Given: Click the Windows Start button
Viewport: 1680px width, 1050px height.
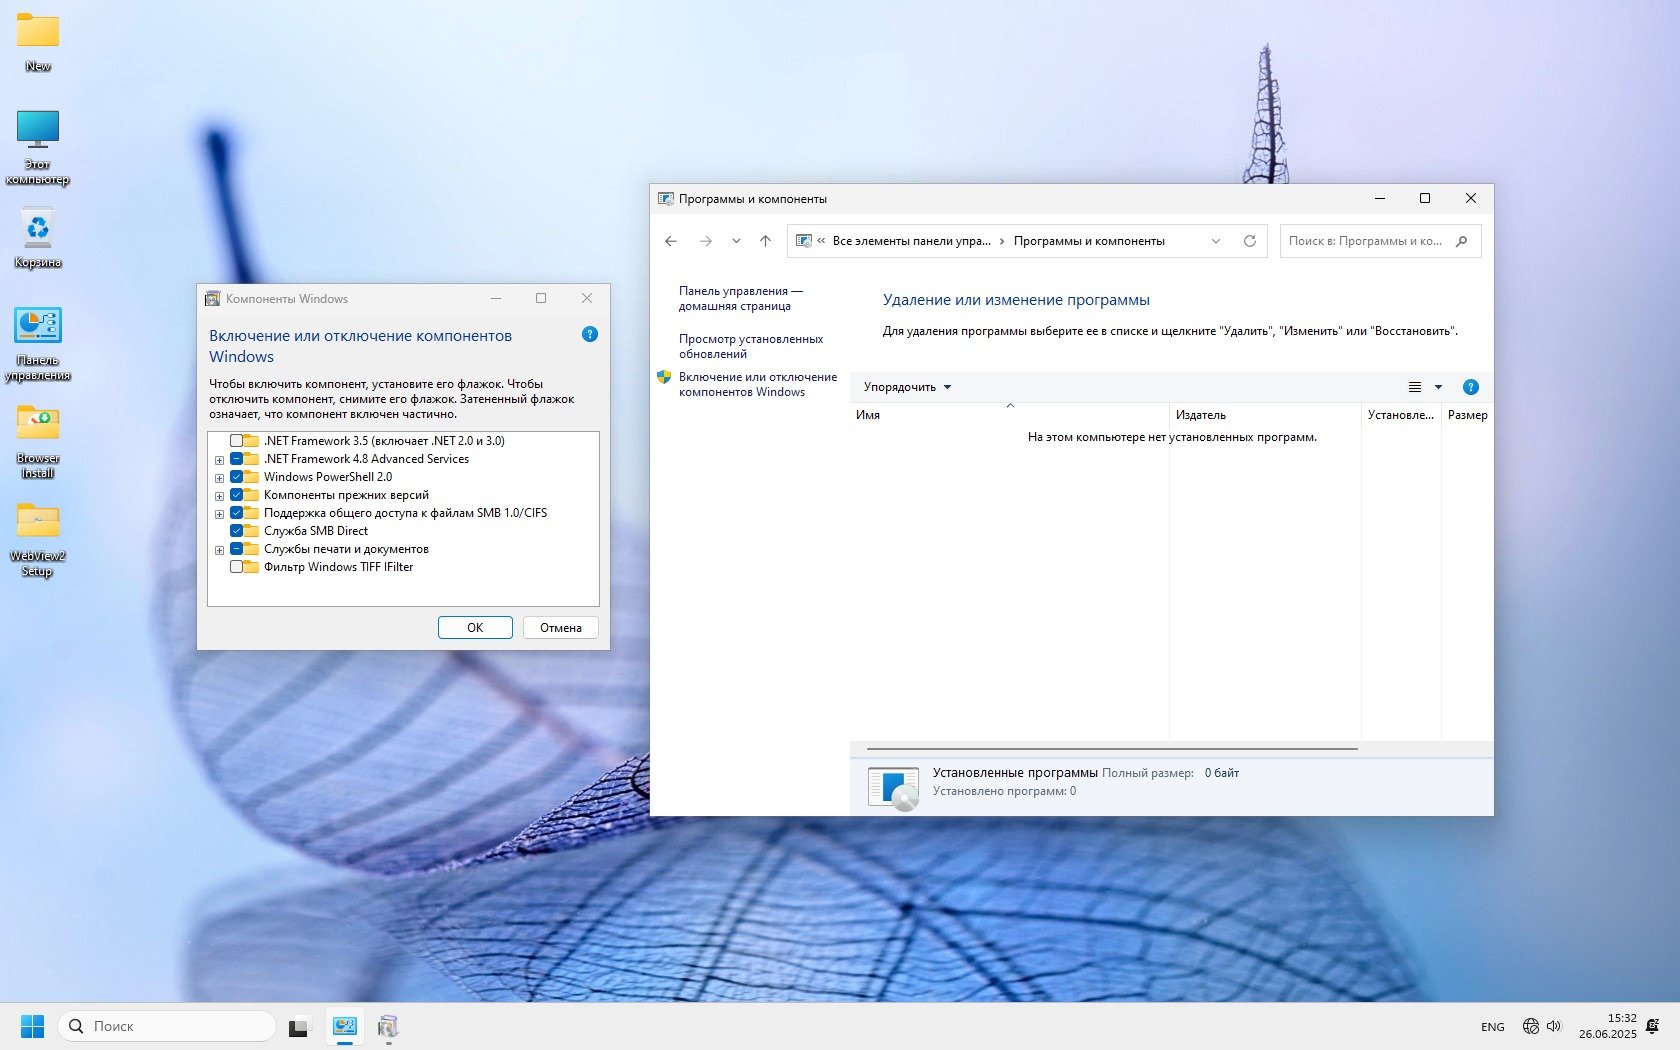Looking at the screenshot, I should 32,1027.
